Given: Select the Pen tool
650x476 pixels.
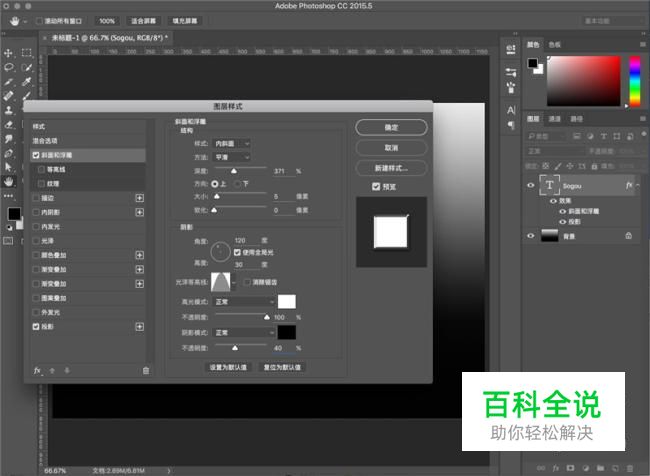Looking at the screenshot, I should pyautogui.click(x=8, y=153).
